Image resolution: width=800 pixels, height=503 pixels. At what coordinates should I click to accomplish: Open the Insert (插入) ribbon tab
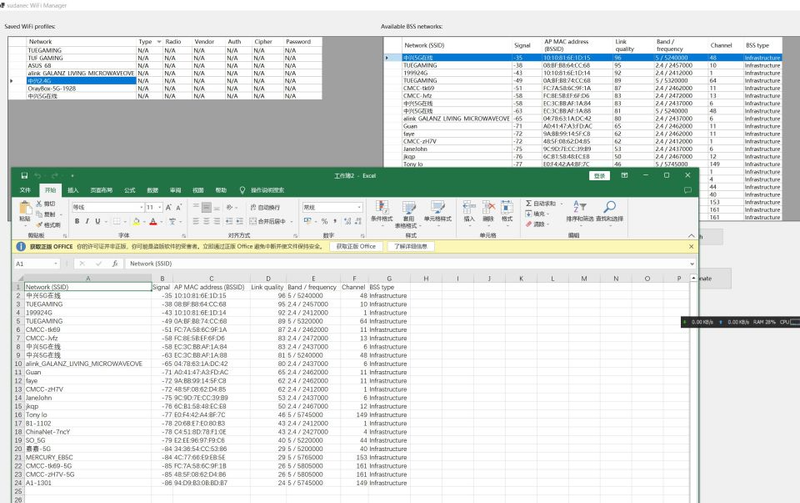pyautogui.click(x=73, y=190)
